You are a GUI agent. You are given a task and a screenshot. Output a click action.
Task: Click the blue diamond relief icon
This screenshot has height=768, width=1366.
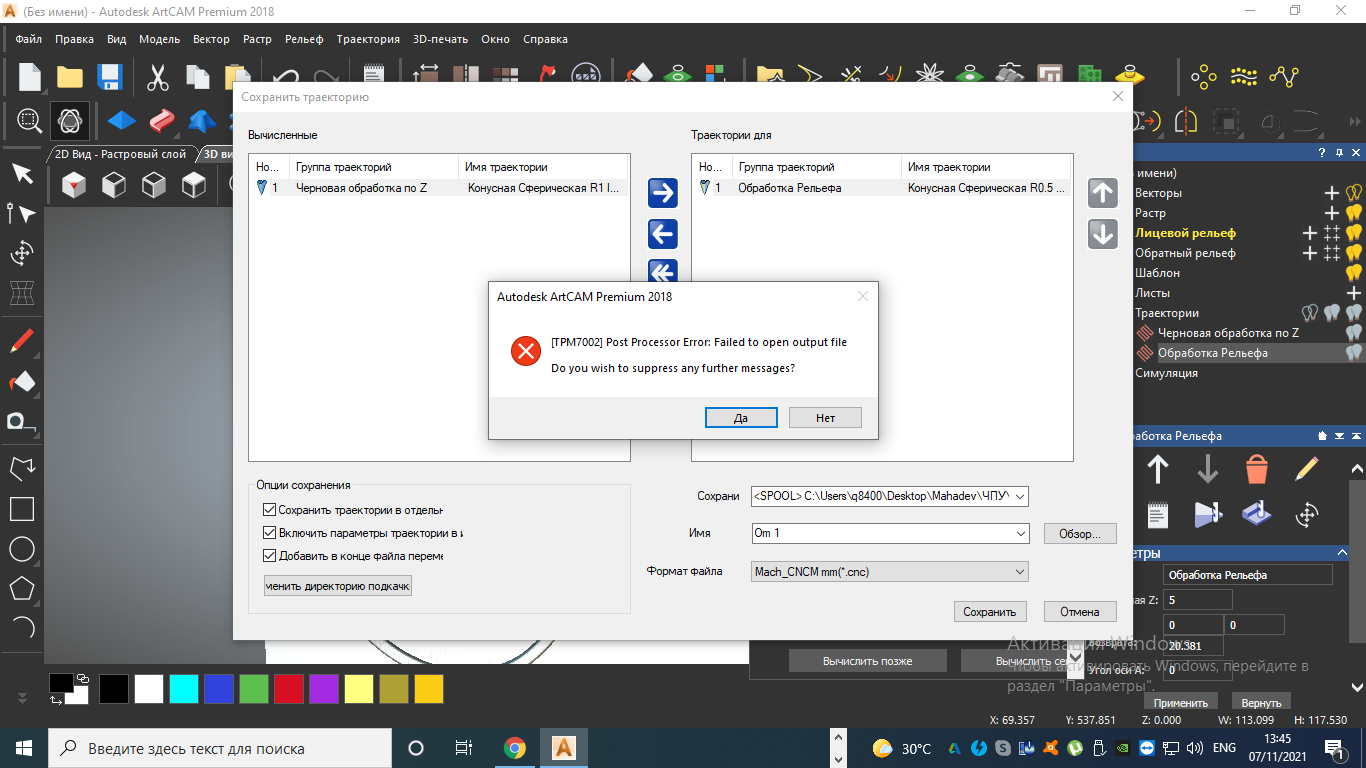point(122,121)
